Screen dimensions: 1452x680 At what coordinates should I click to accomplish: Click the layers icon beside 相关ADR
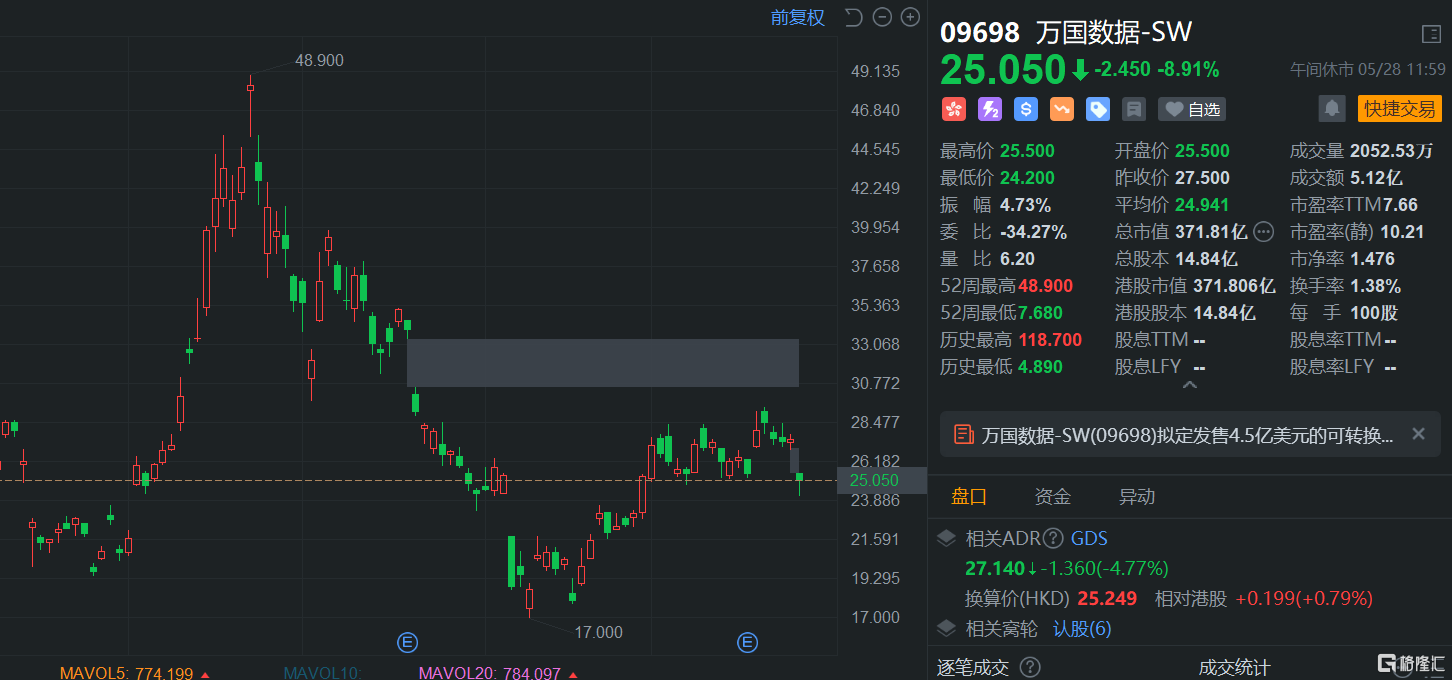pyautogui.click(x=946, y=539)
